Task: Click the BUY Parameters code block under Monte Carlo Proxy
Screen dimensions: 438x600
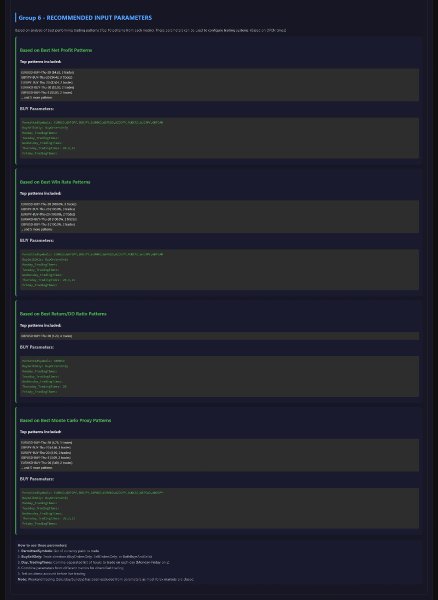Action: (219, 508)
